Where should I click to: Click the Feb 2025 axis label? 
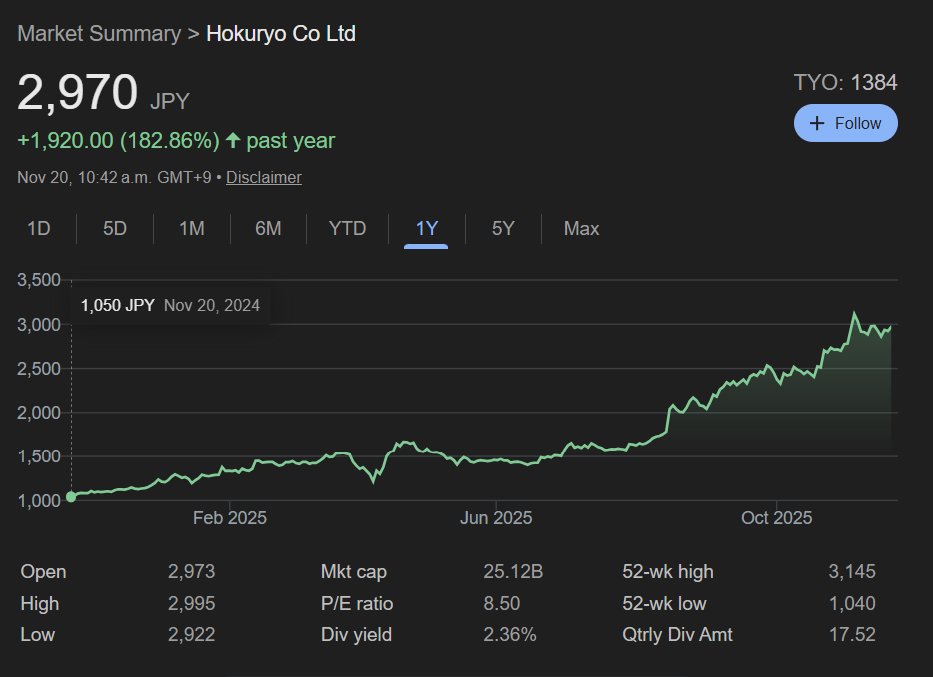230,518
